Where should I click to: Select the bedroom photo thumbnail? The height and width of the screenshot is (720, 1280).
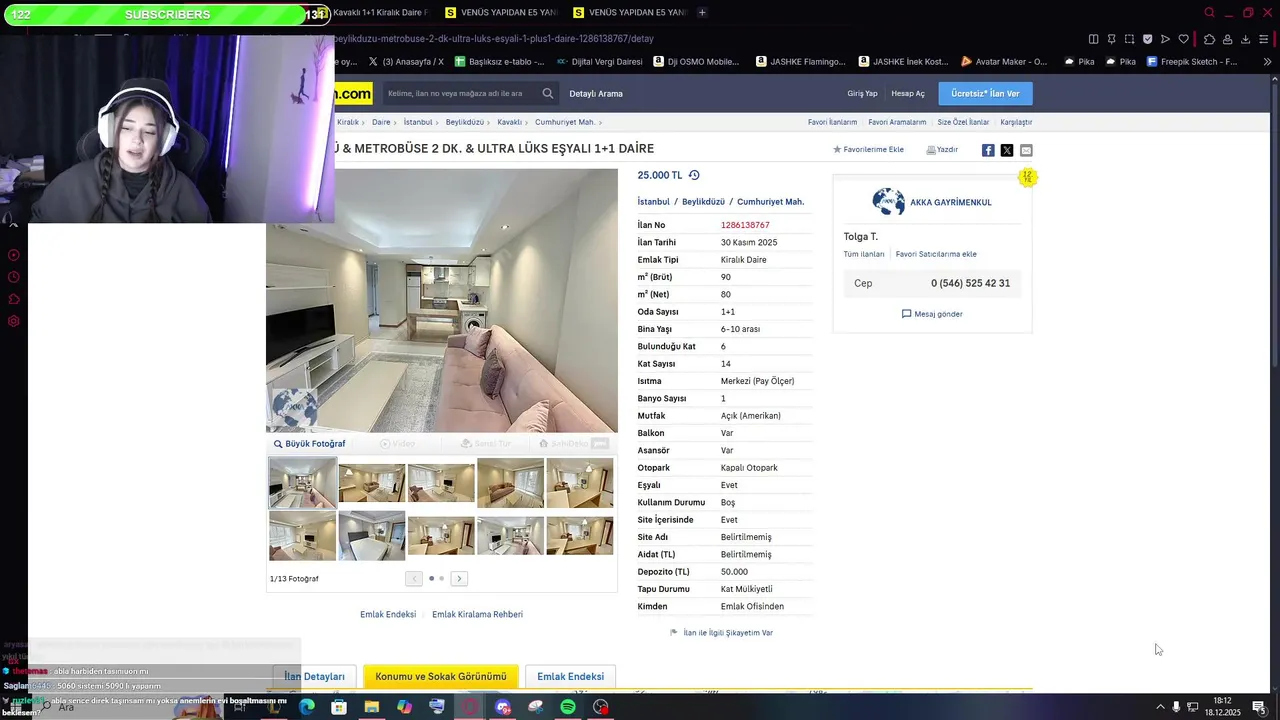click(372, 536)
